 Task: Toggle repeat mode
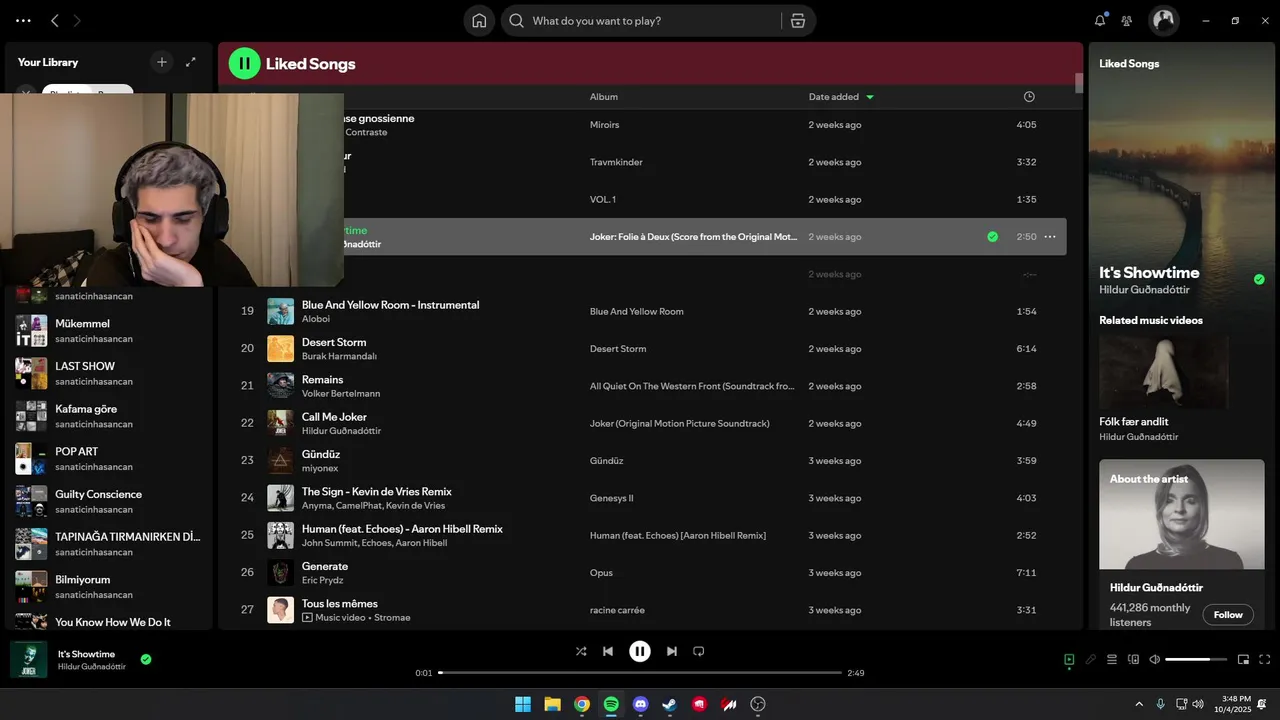point(699,651)
